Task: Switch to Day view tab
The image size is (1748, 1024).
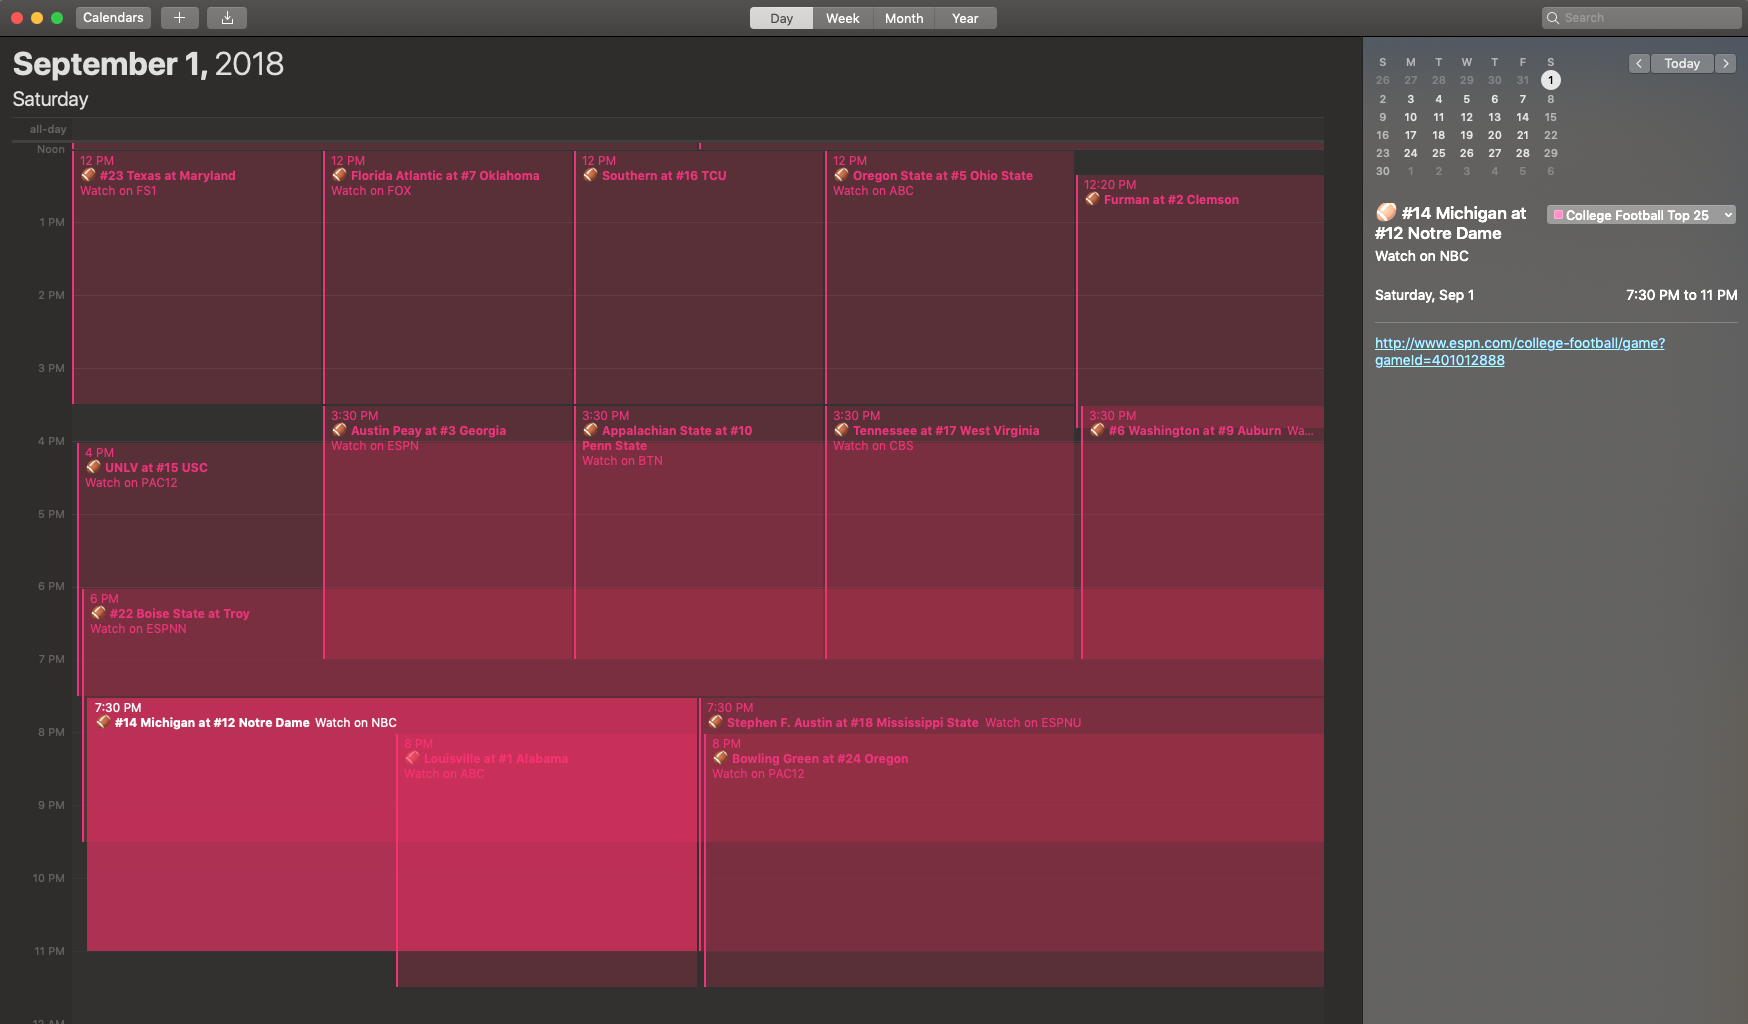Action: [782, 18]
